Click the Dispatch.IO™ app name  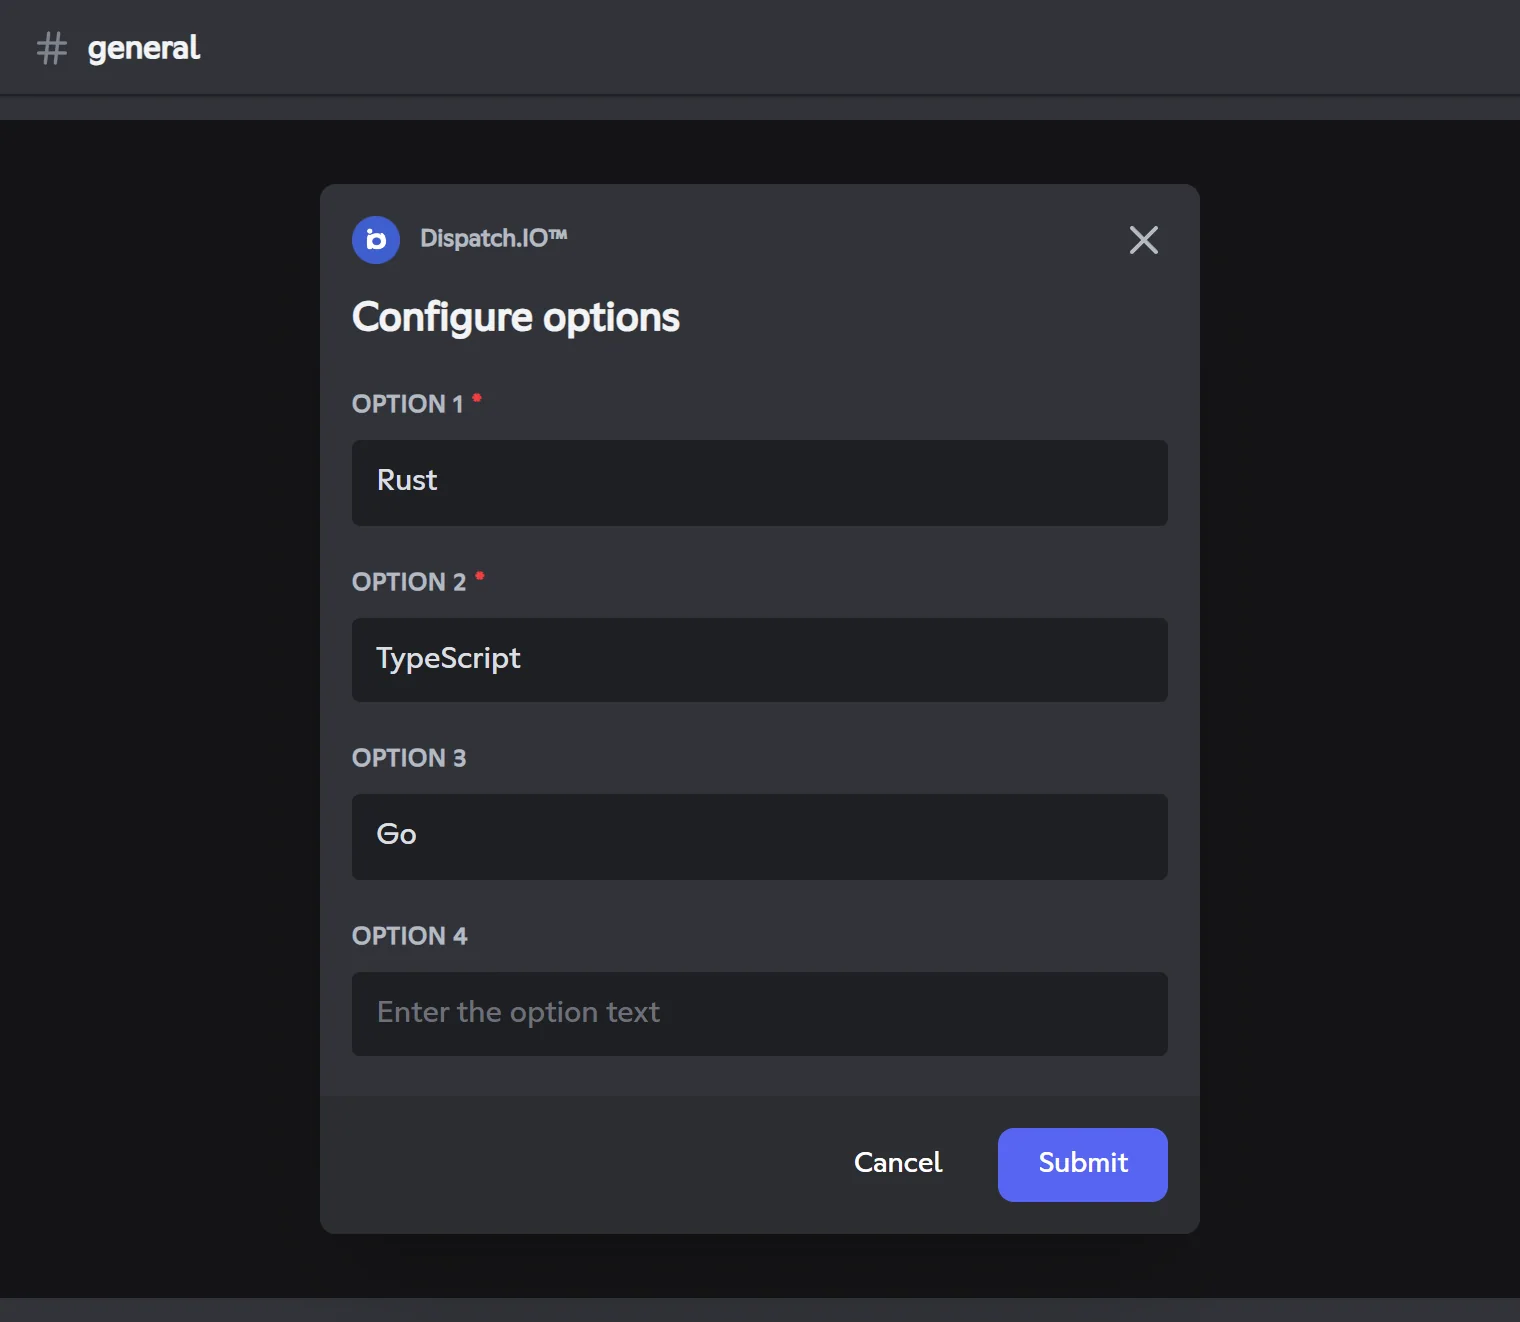pos(494,238)
